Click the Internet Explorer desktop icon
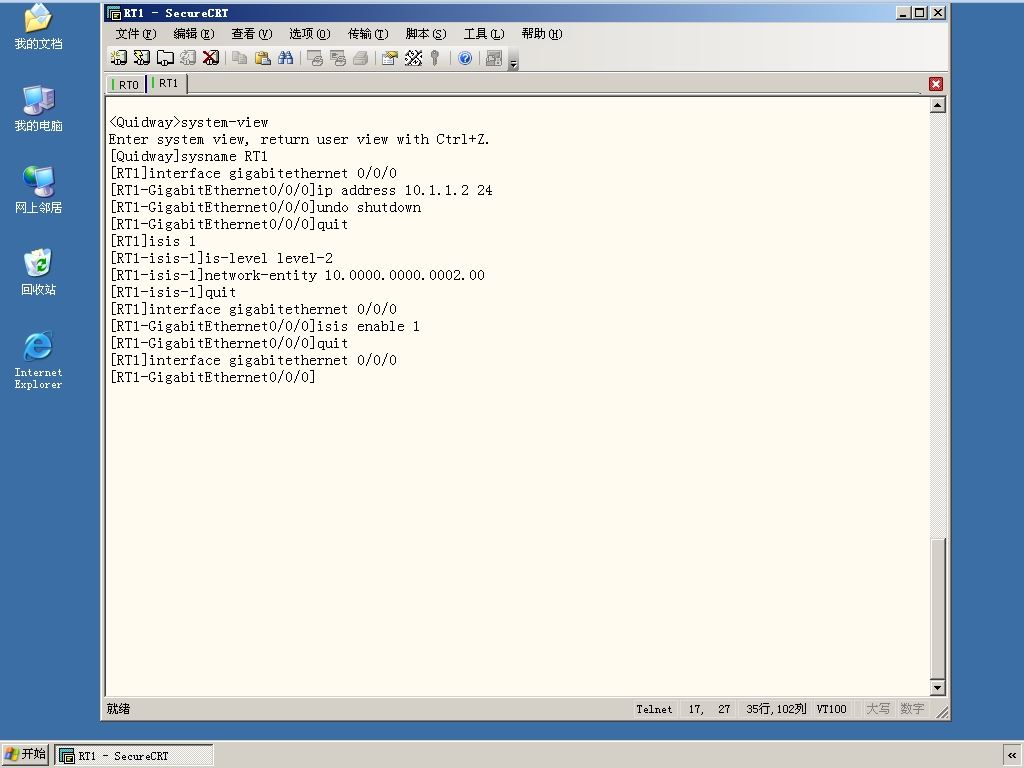The height and width of the screenshot is (768, 1024). click(x=39, y=360)
